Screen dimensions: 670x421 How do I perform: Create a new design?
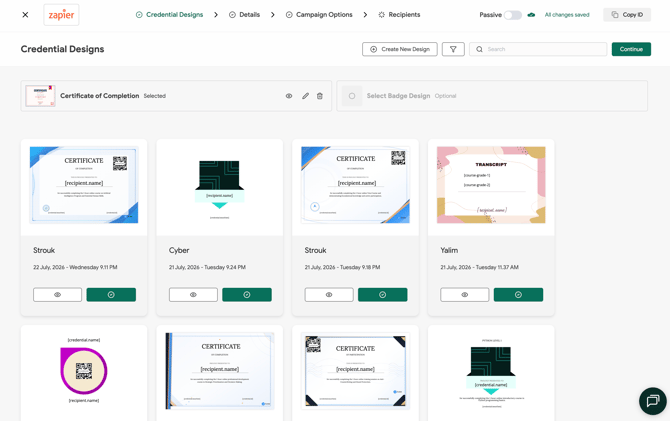[400, 49]
